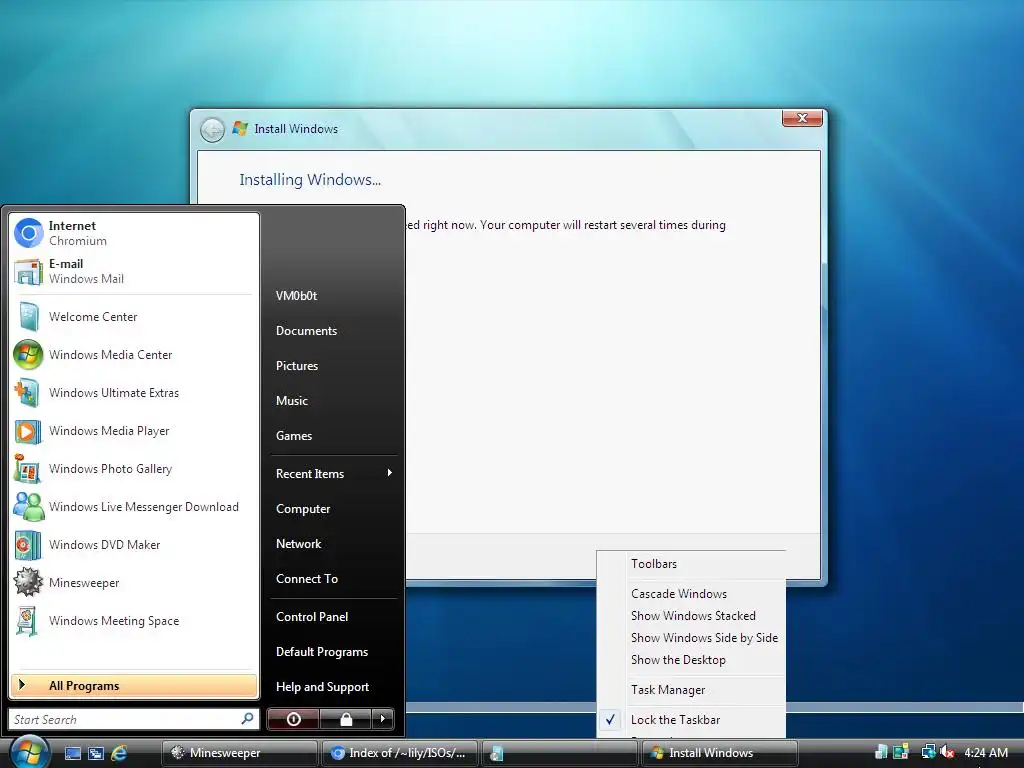Screen dimensions: 1024x768
Task: Click the network tray icon
Action: 928,752
